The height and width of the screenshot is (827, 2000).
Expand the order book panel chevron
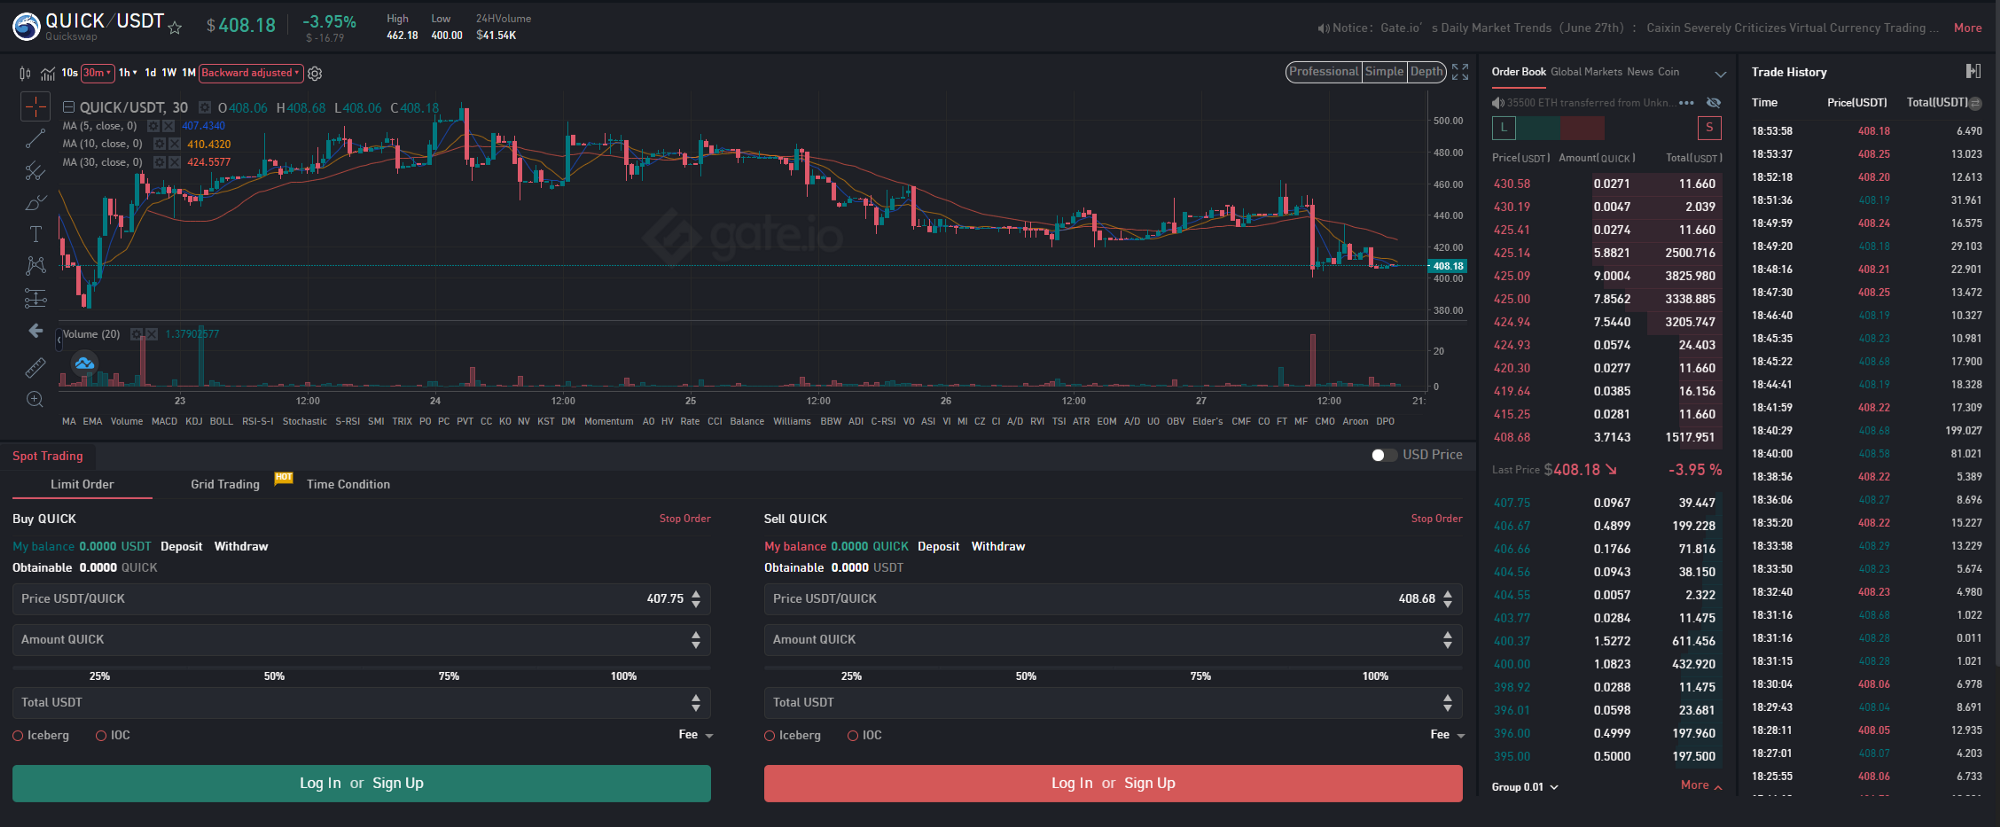(1720, 74)
